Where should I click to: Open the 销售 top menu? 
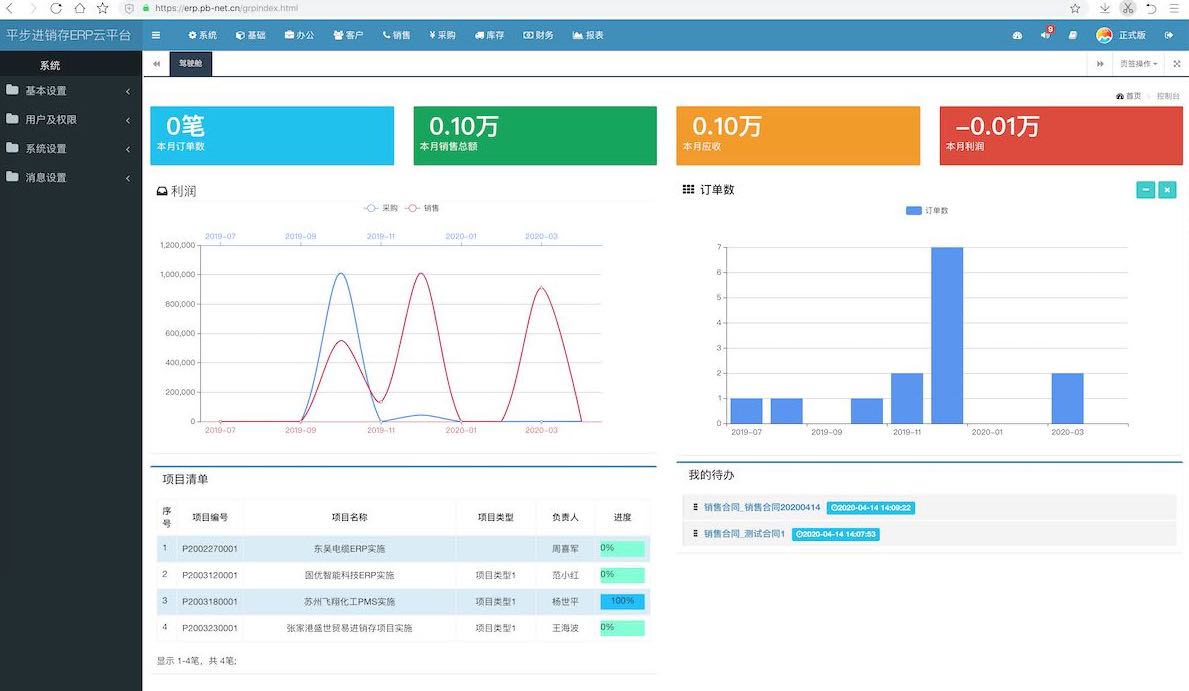396,35
